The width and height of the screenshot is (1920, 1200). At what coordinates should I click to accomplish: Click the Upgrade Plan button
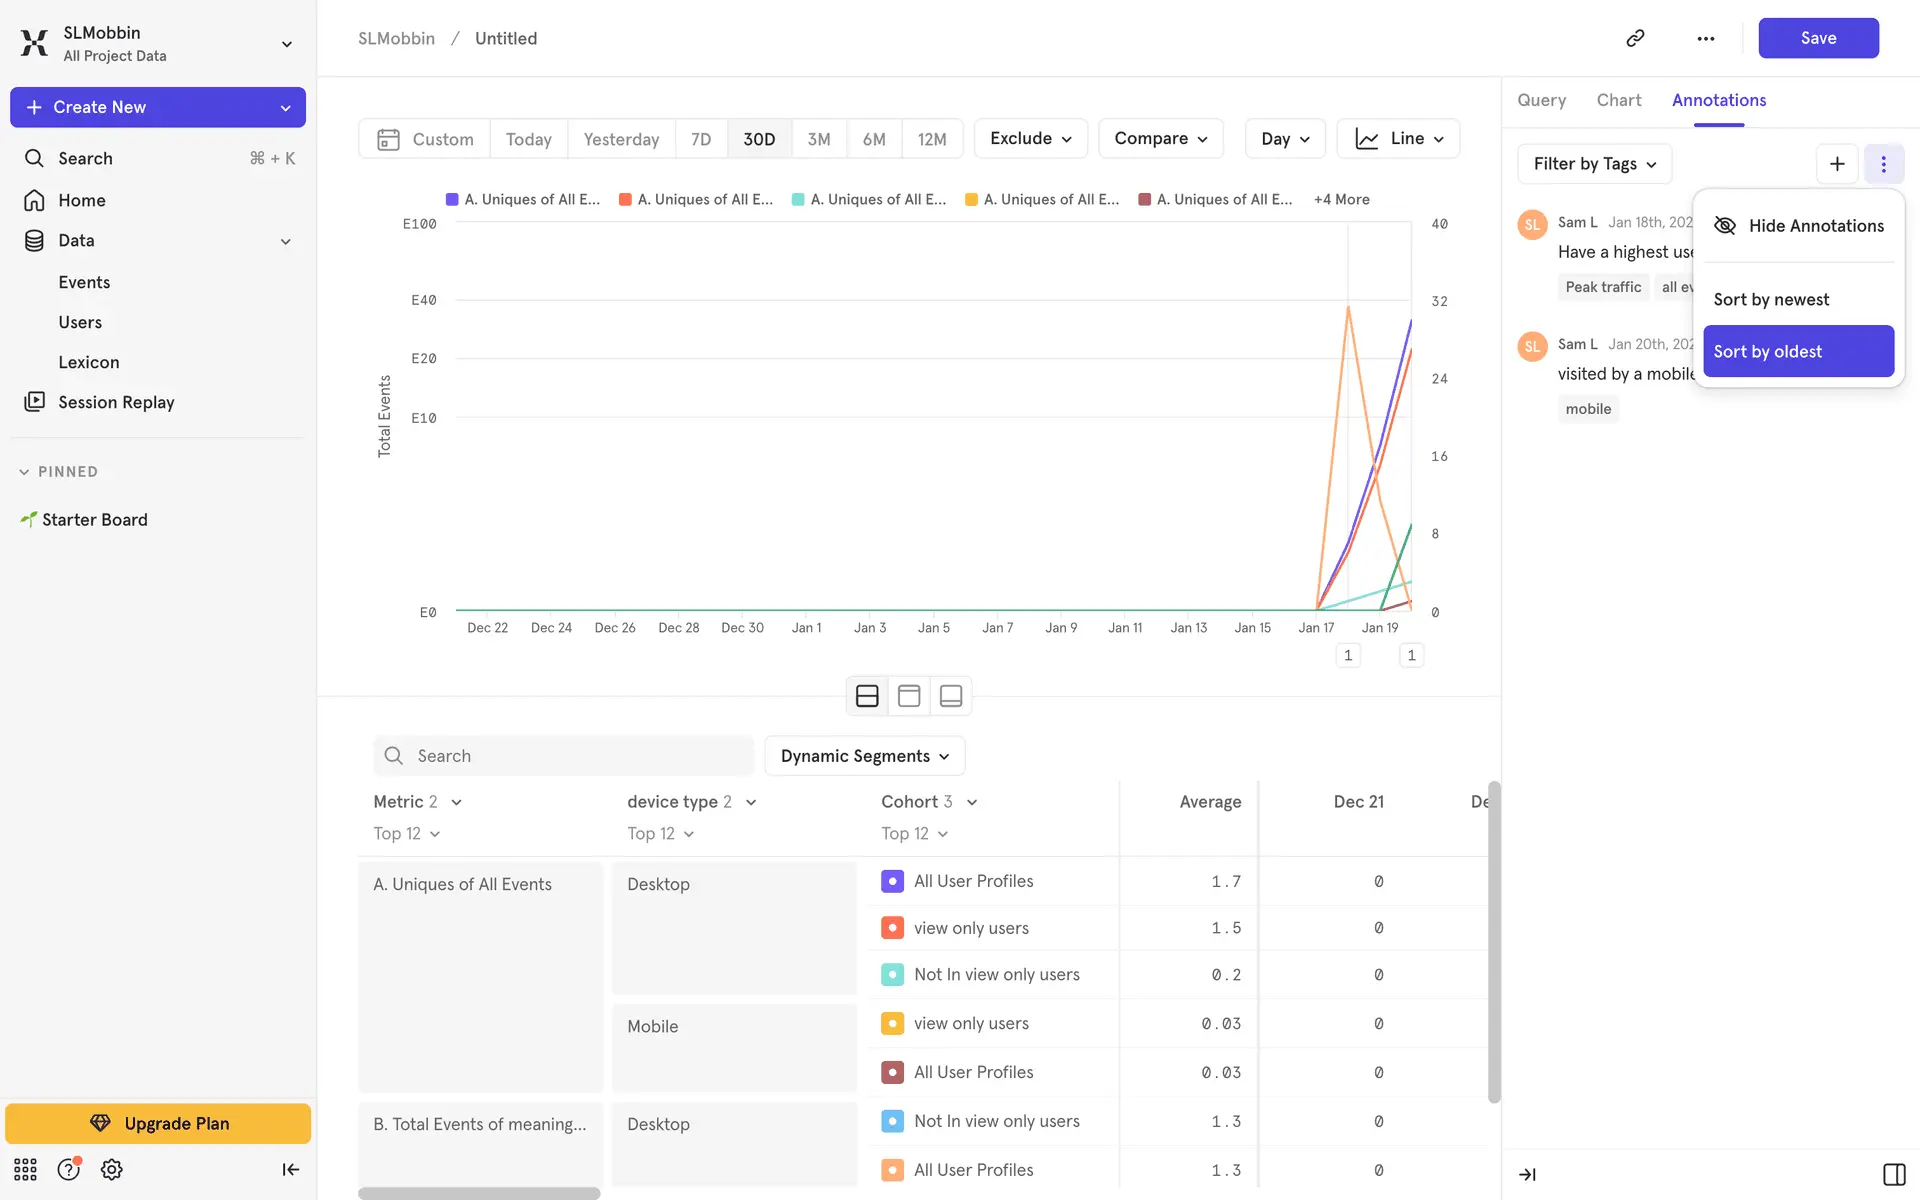[158, 1123]
